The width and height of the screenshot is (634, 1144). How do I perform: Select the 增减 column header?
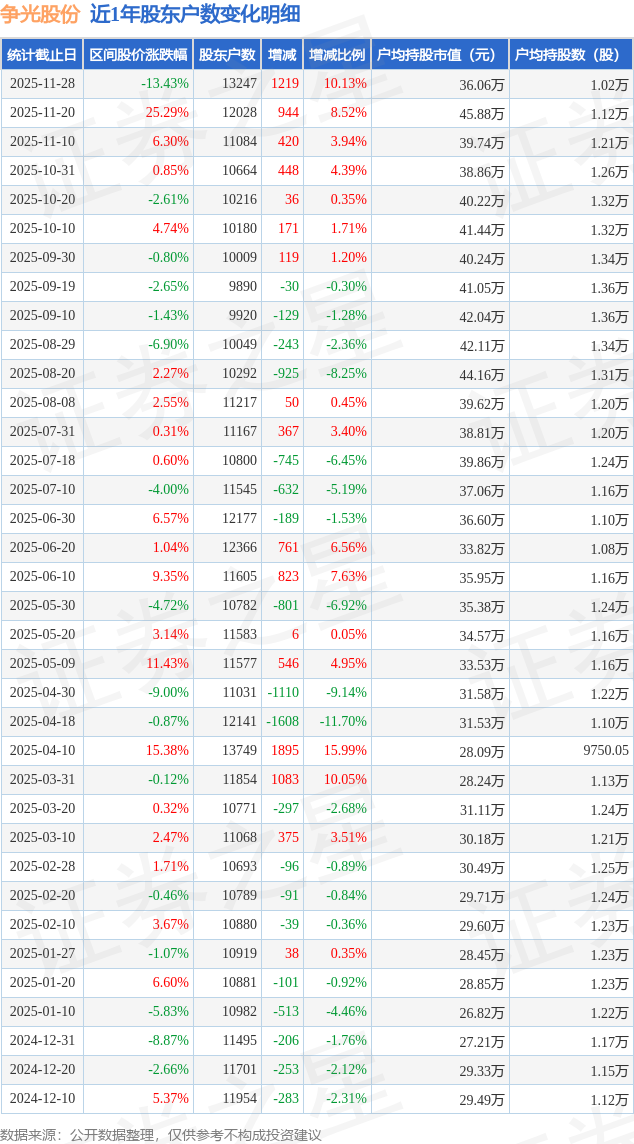coord(282,55)
